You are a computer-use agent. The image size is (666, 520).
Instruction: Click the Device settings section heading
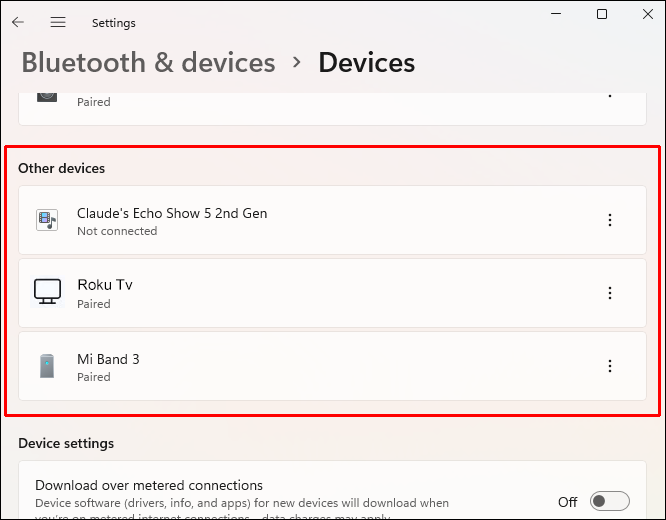click(x=66, y=443)
